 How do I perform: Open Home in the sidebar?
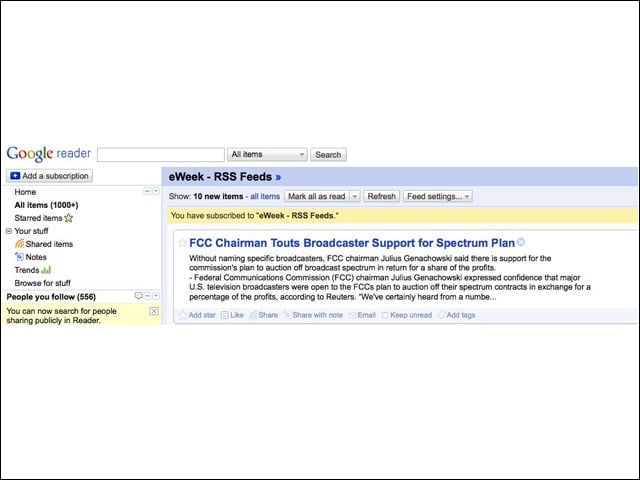coord(25,192)
